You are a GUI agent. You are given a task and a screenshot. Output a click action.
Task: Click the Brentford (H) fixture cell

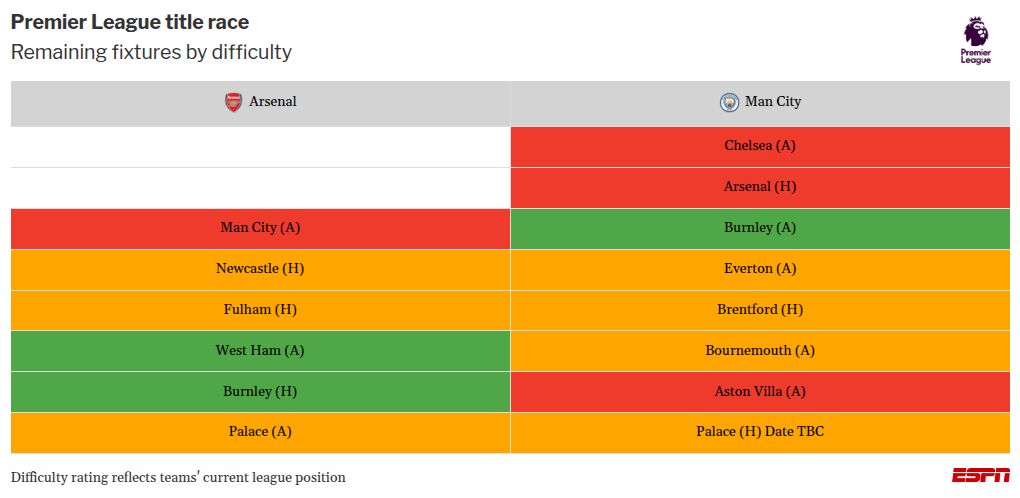pos(760,310)
